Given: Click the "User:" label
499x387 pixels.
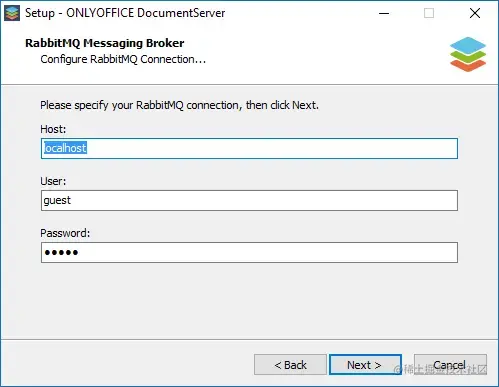Looking at the screenshot, I should pyautogui.click(x=53, y=181).
